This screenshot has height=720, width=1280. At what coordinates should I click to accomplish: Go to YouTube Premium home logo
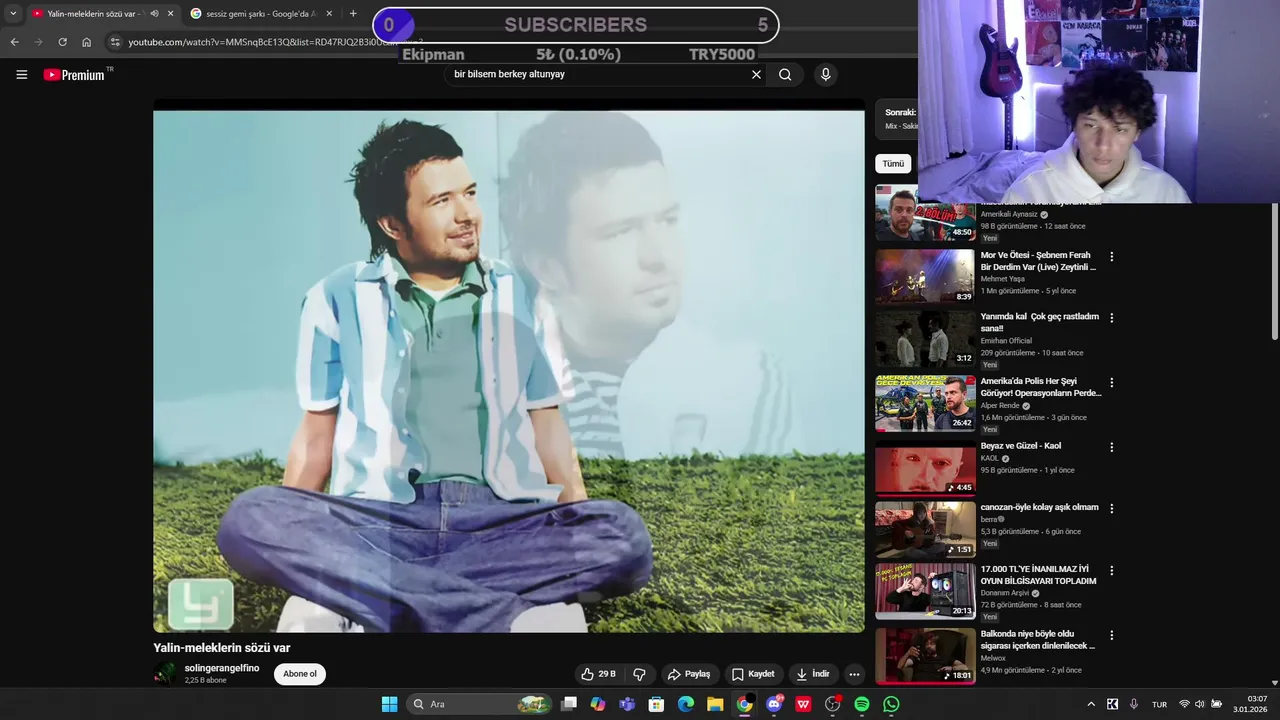(76, 74)
